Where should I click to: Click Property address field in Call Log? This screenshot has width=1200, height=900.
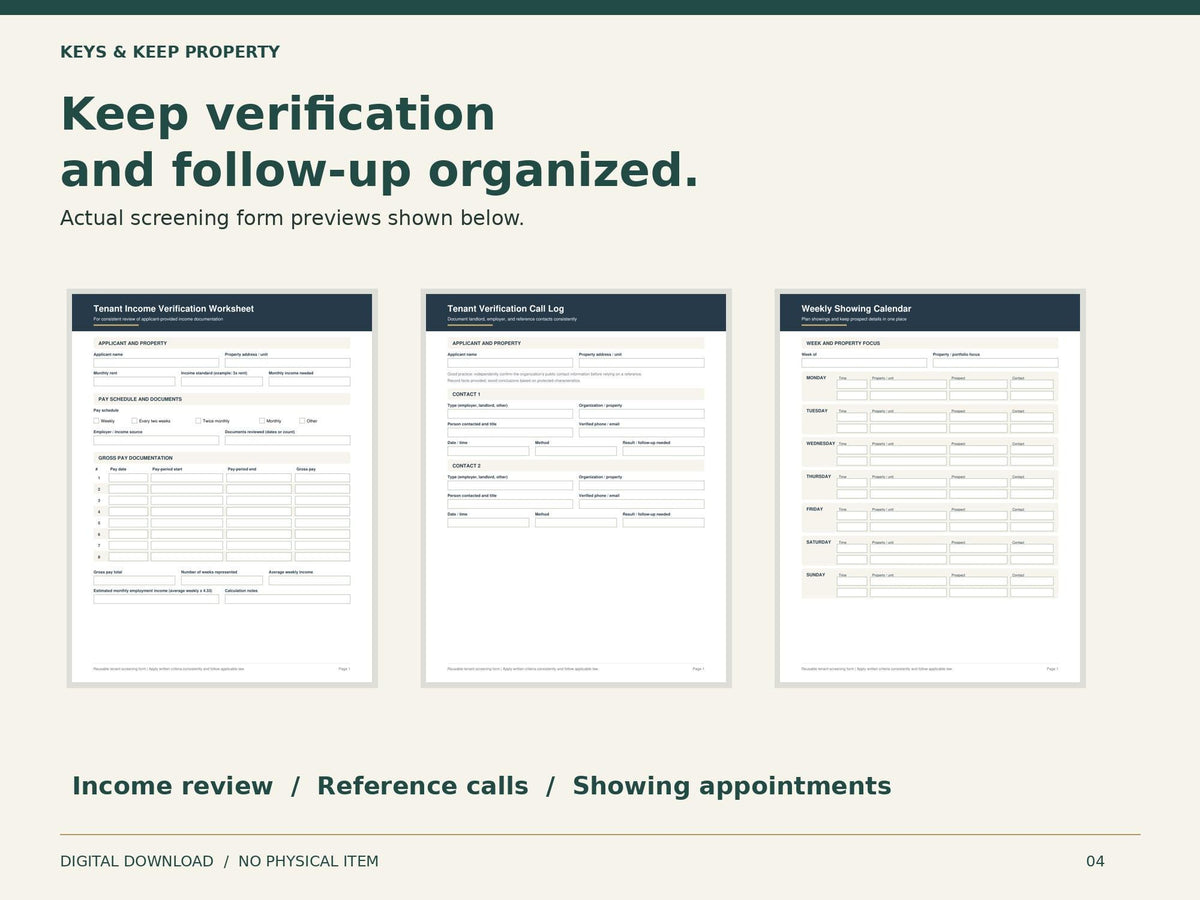(x=641, y=363)
